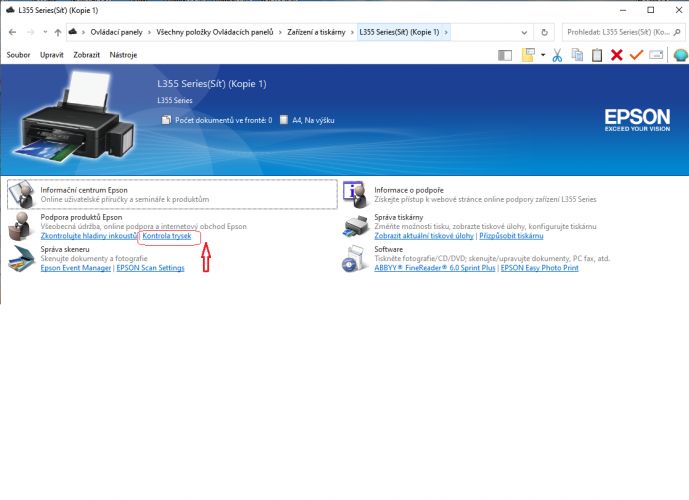This screenshot has height=500, width=689.
Task: Select Podpora produktů Epson heading
Action: click(x=81, y=217)
